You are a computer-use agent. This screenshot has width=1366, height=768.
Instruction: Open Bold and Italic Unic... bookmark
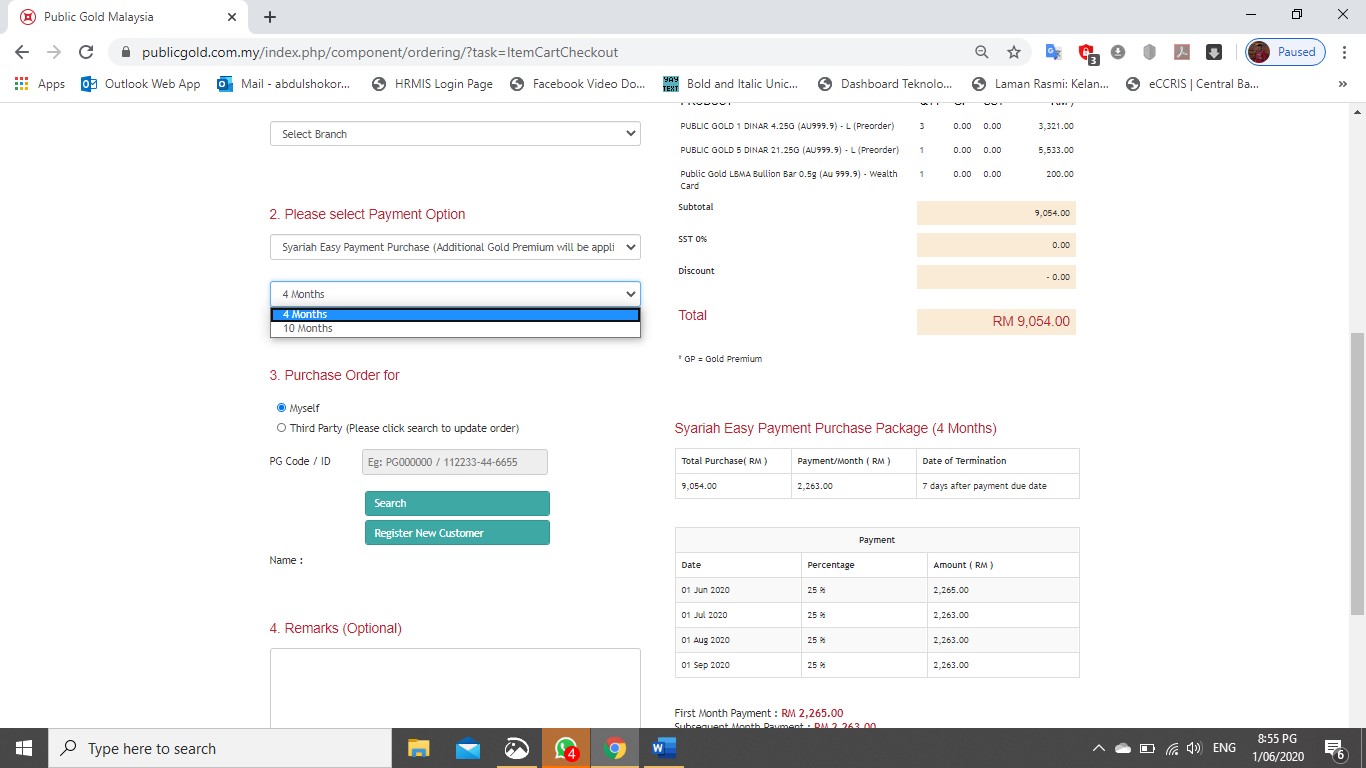pyautogui.click(x=731, y=84)
